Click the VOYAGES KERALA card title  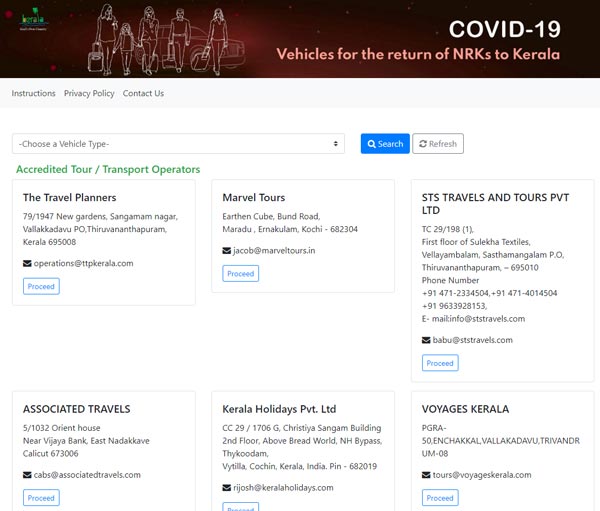tap(465, 409)
